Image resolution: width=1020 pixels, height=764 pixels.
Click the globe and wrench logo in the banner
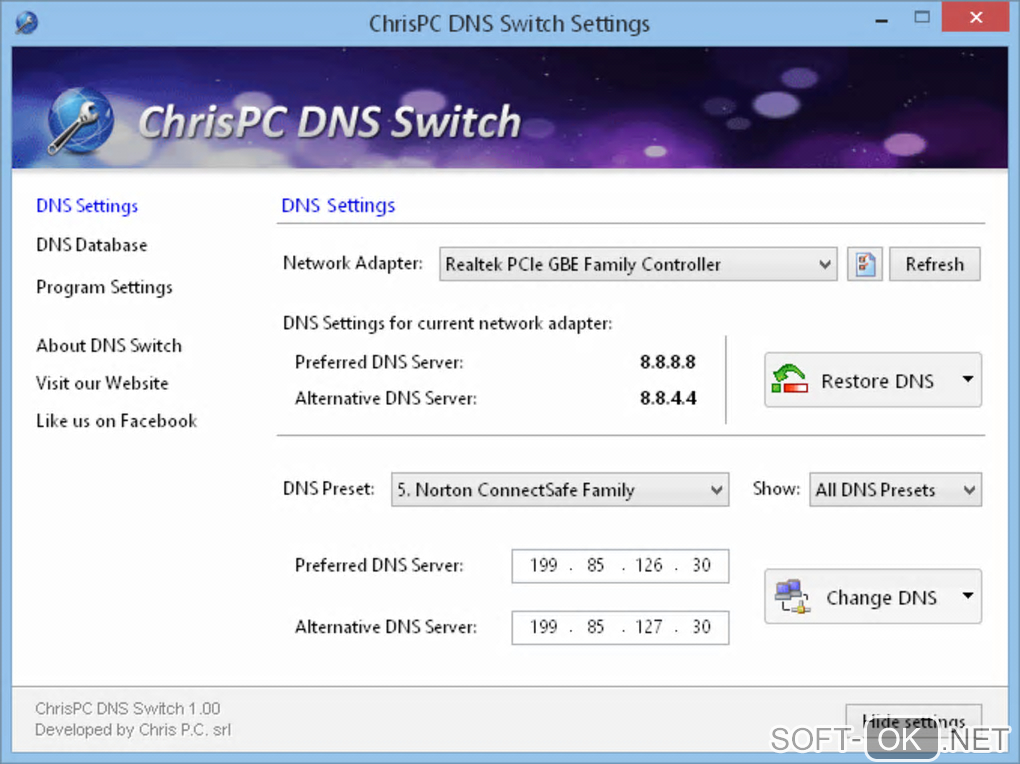[x=79, y=121]
